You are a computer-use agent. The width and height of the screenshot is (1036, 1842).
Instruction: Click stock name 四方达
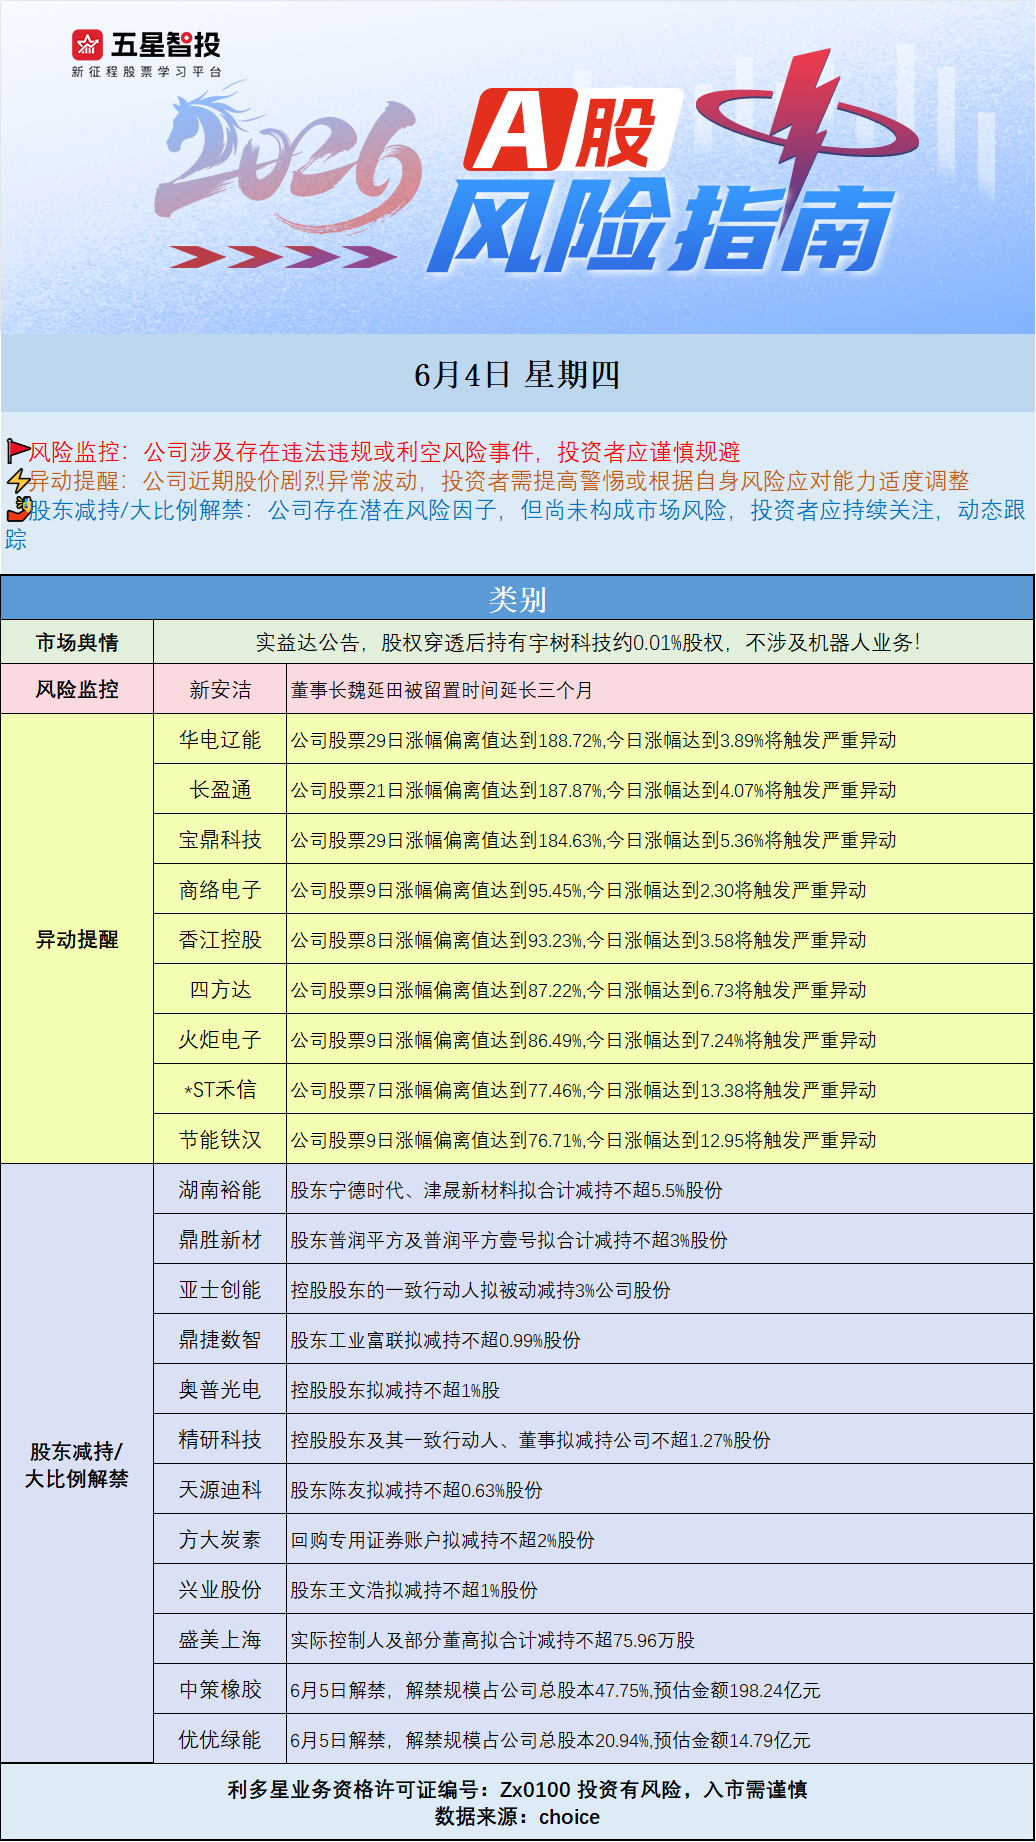(220, 989)
